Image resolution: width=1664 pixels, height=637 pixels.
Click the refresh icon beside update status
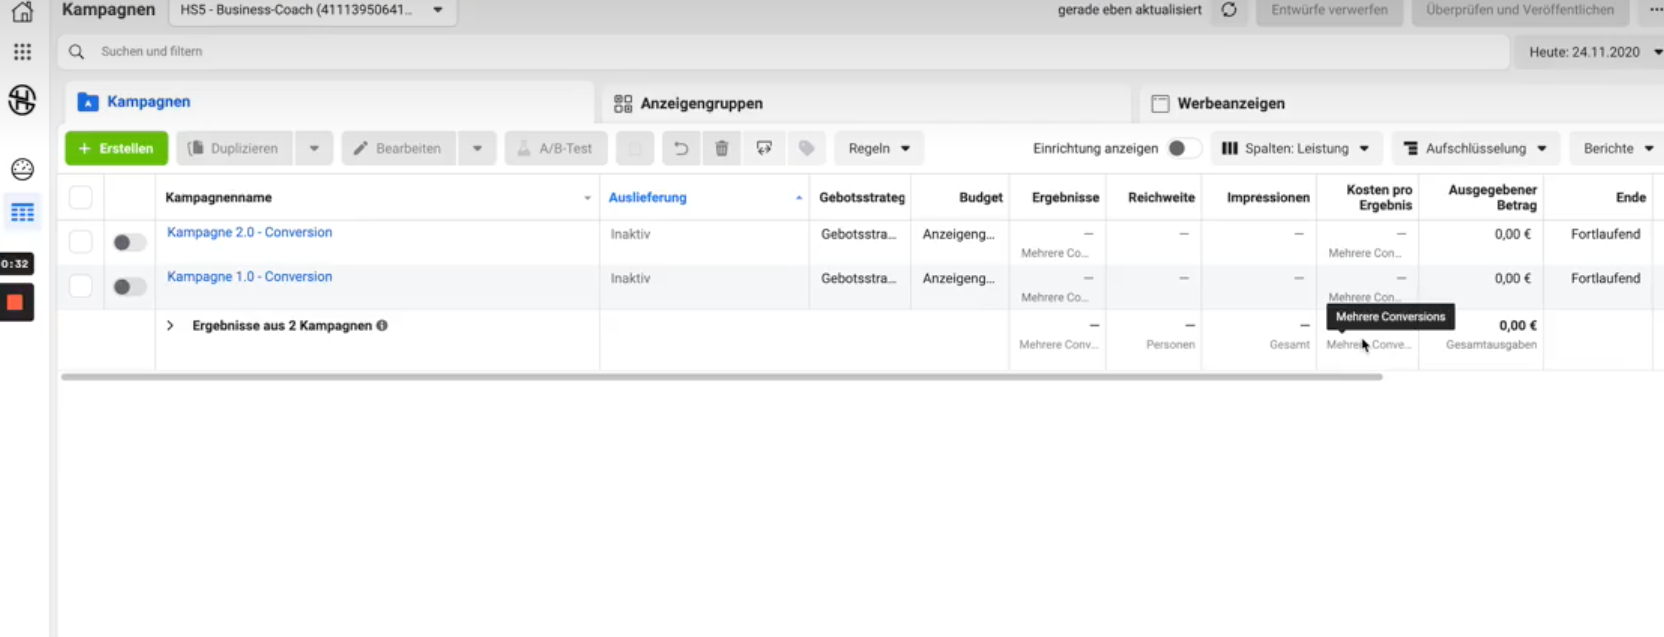click(1229, 10)
